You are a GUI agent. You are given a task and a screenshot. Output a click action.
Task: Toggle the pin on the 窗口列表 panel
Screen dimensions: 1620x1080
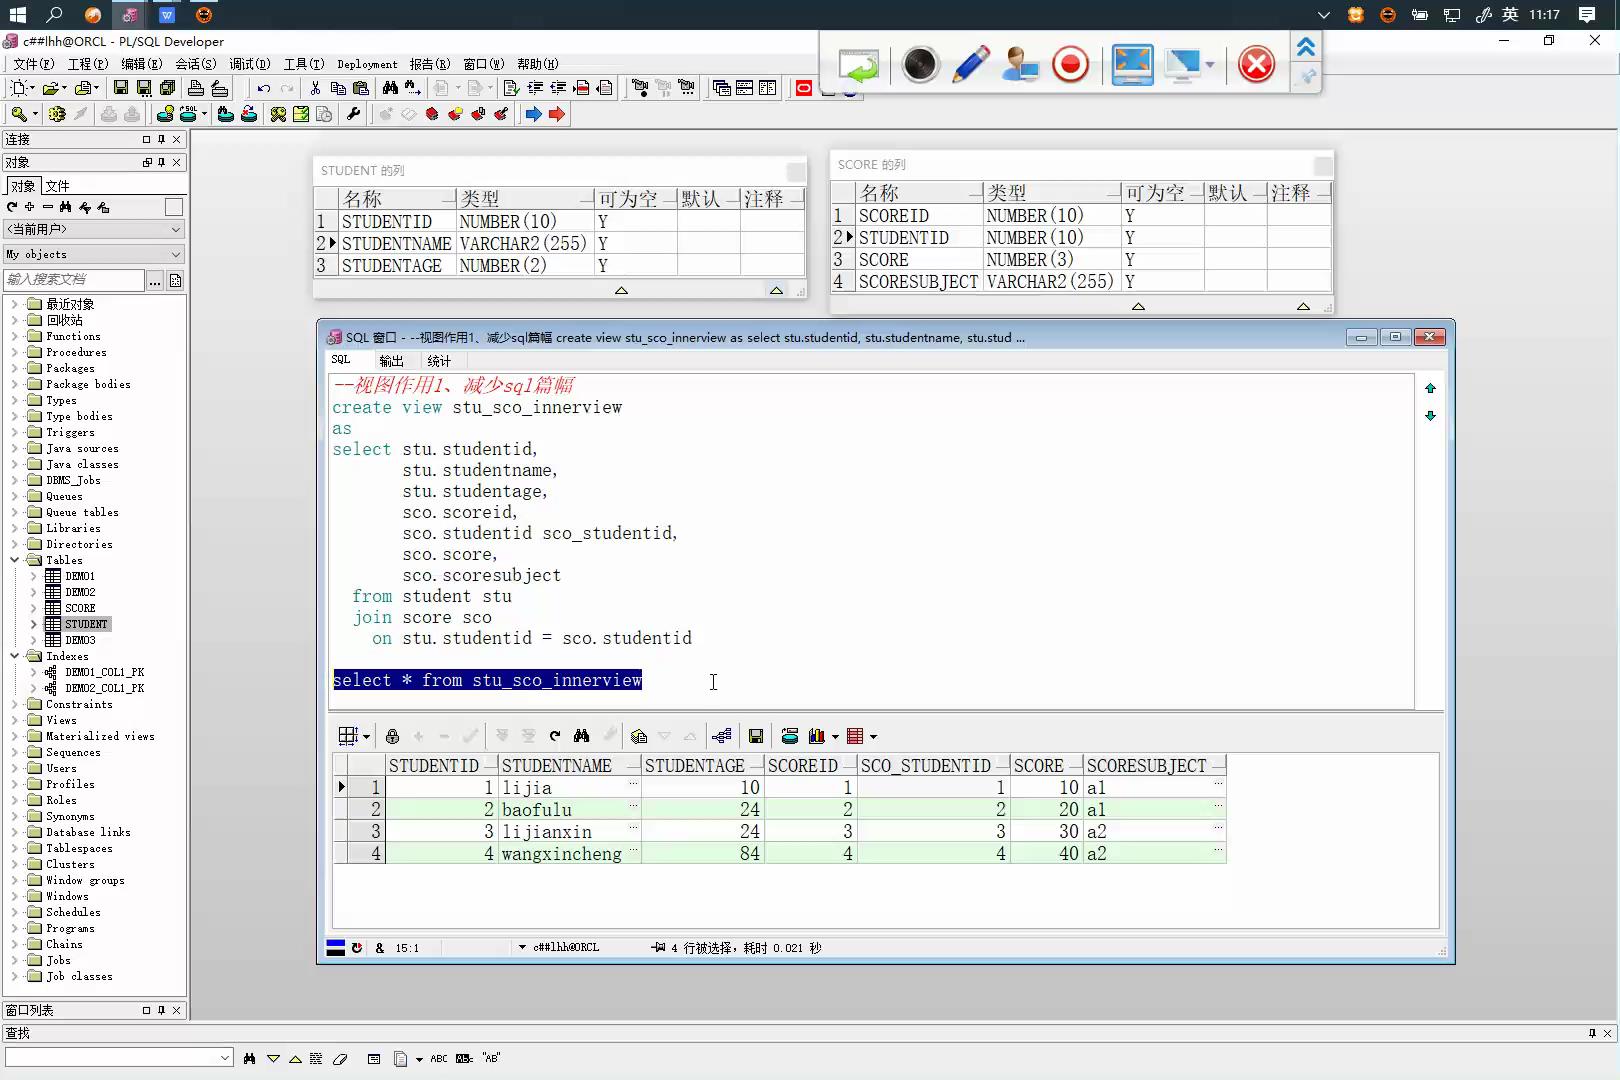pyautogui.click(x=161, y=1010)
